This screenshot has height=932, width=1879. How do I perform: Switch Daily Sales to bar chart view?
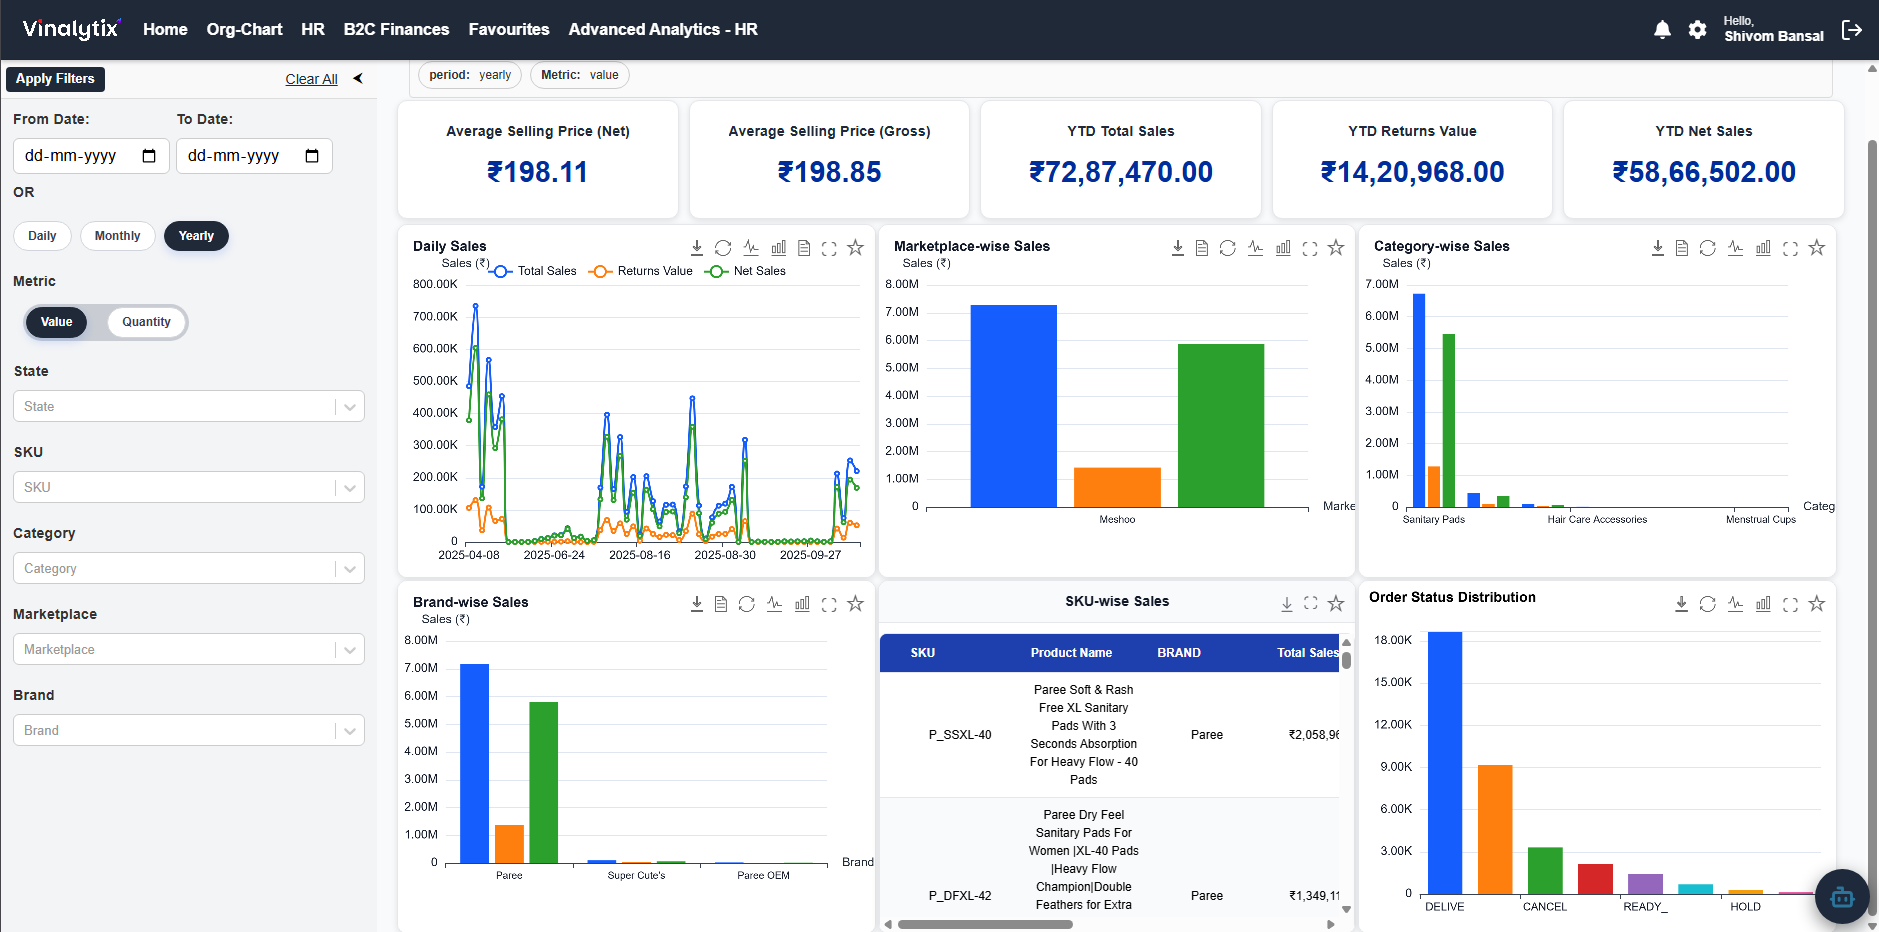pos(778,248)
